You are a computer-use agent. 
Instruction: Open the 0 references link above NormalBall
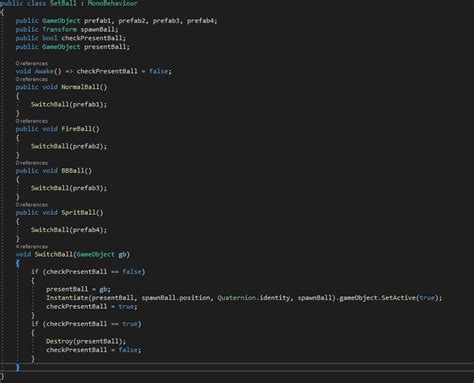32,79
